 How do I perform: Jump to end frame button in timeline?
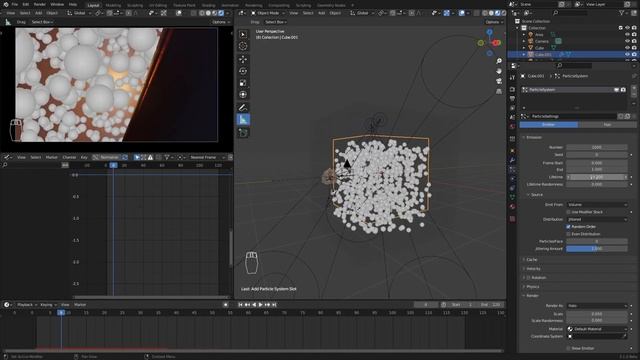coord(274,305)
